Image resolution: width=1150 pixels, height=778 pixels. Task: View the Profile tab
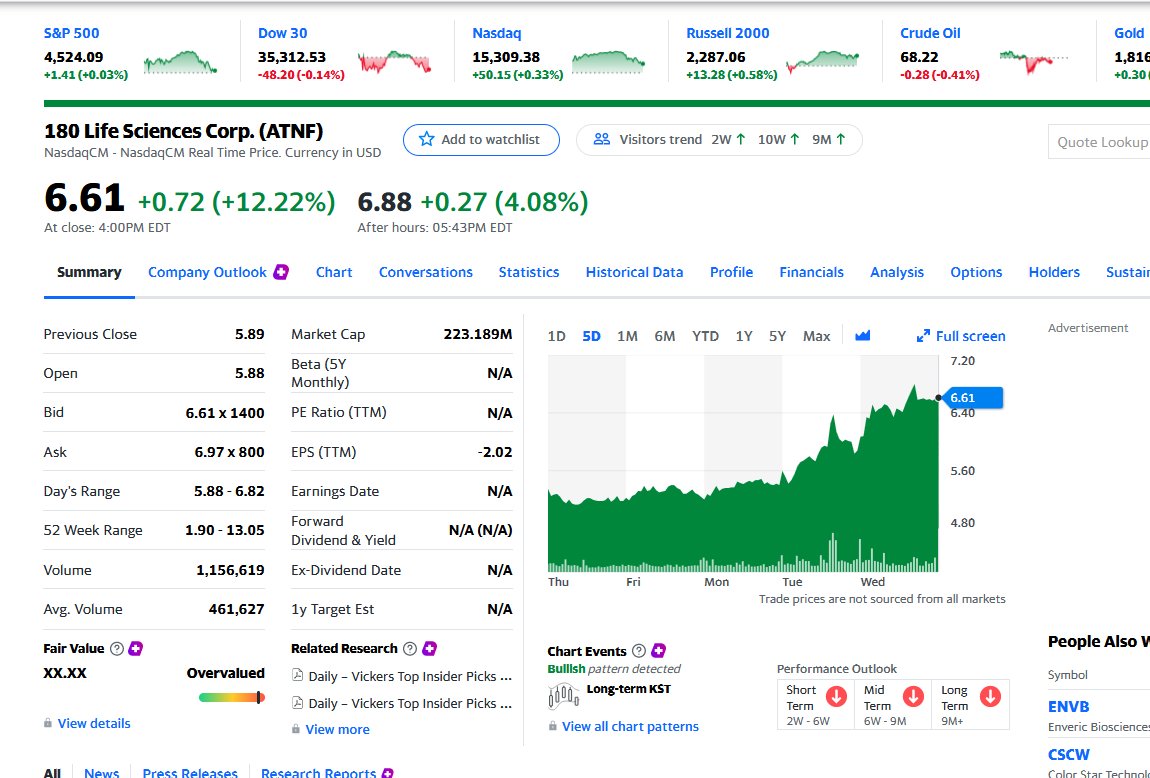pyautogui.click(x=731, y=272)
